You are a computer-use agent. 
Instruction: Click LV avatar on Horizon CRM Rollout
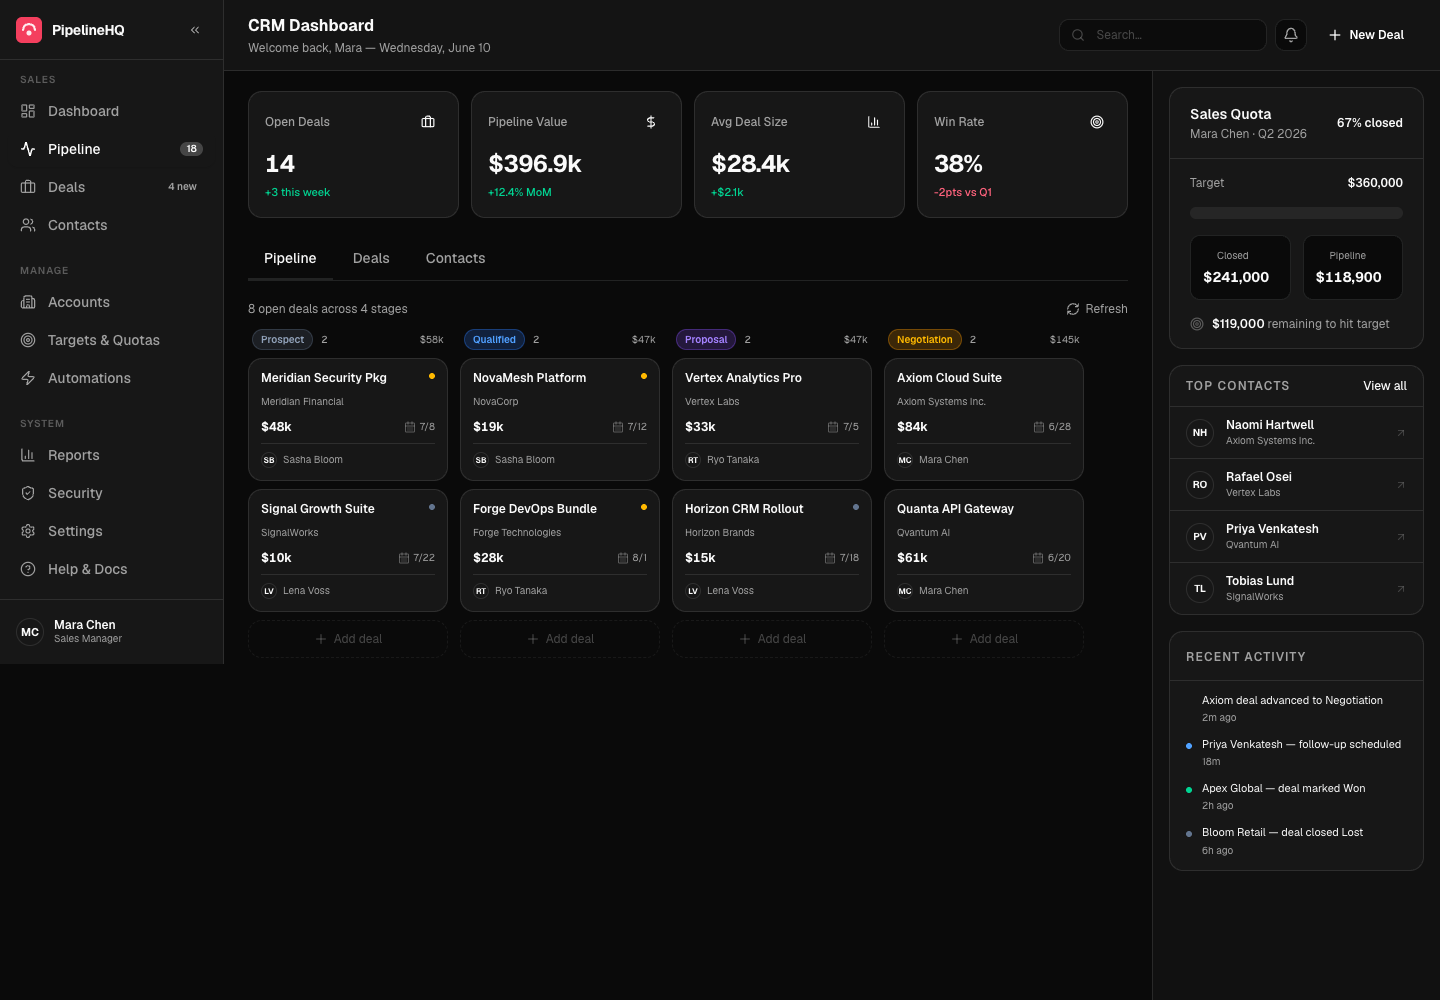click(x=693, y=591)
